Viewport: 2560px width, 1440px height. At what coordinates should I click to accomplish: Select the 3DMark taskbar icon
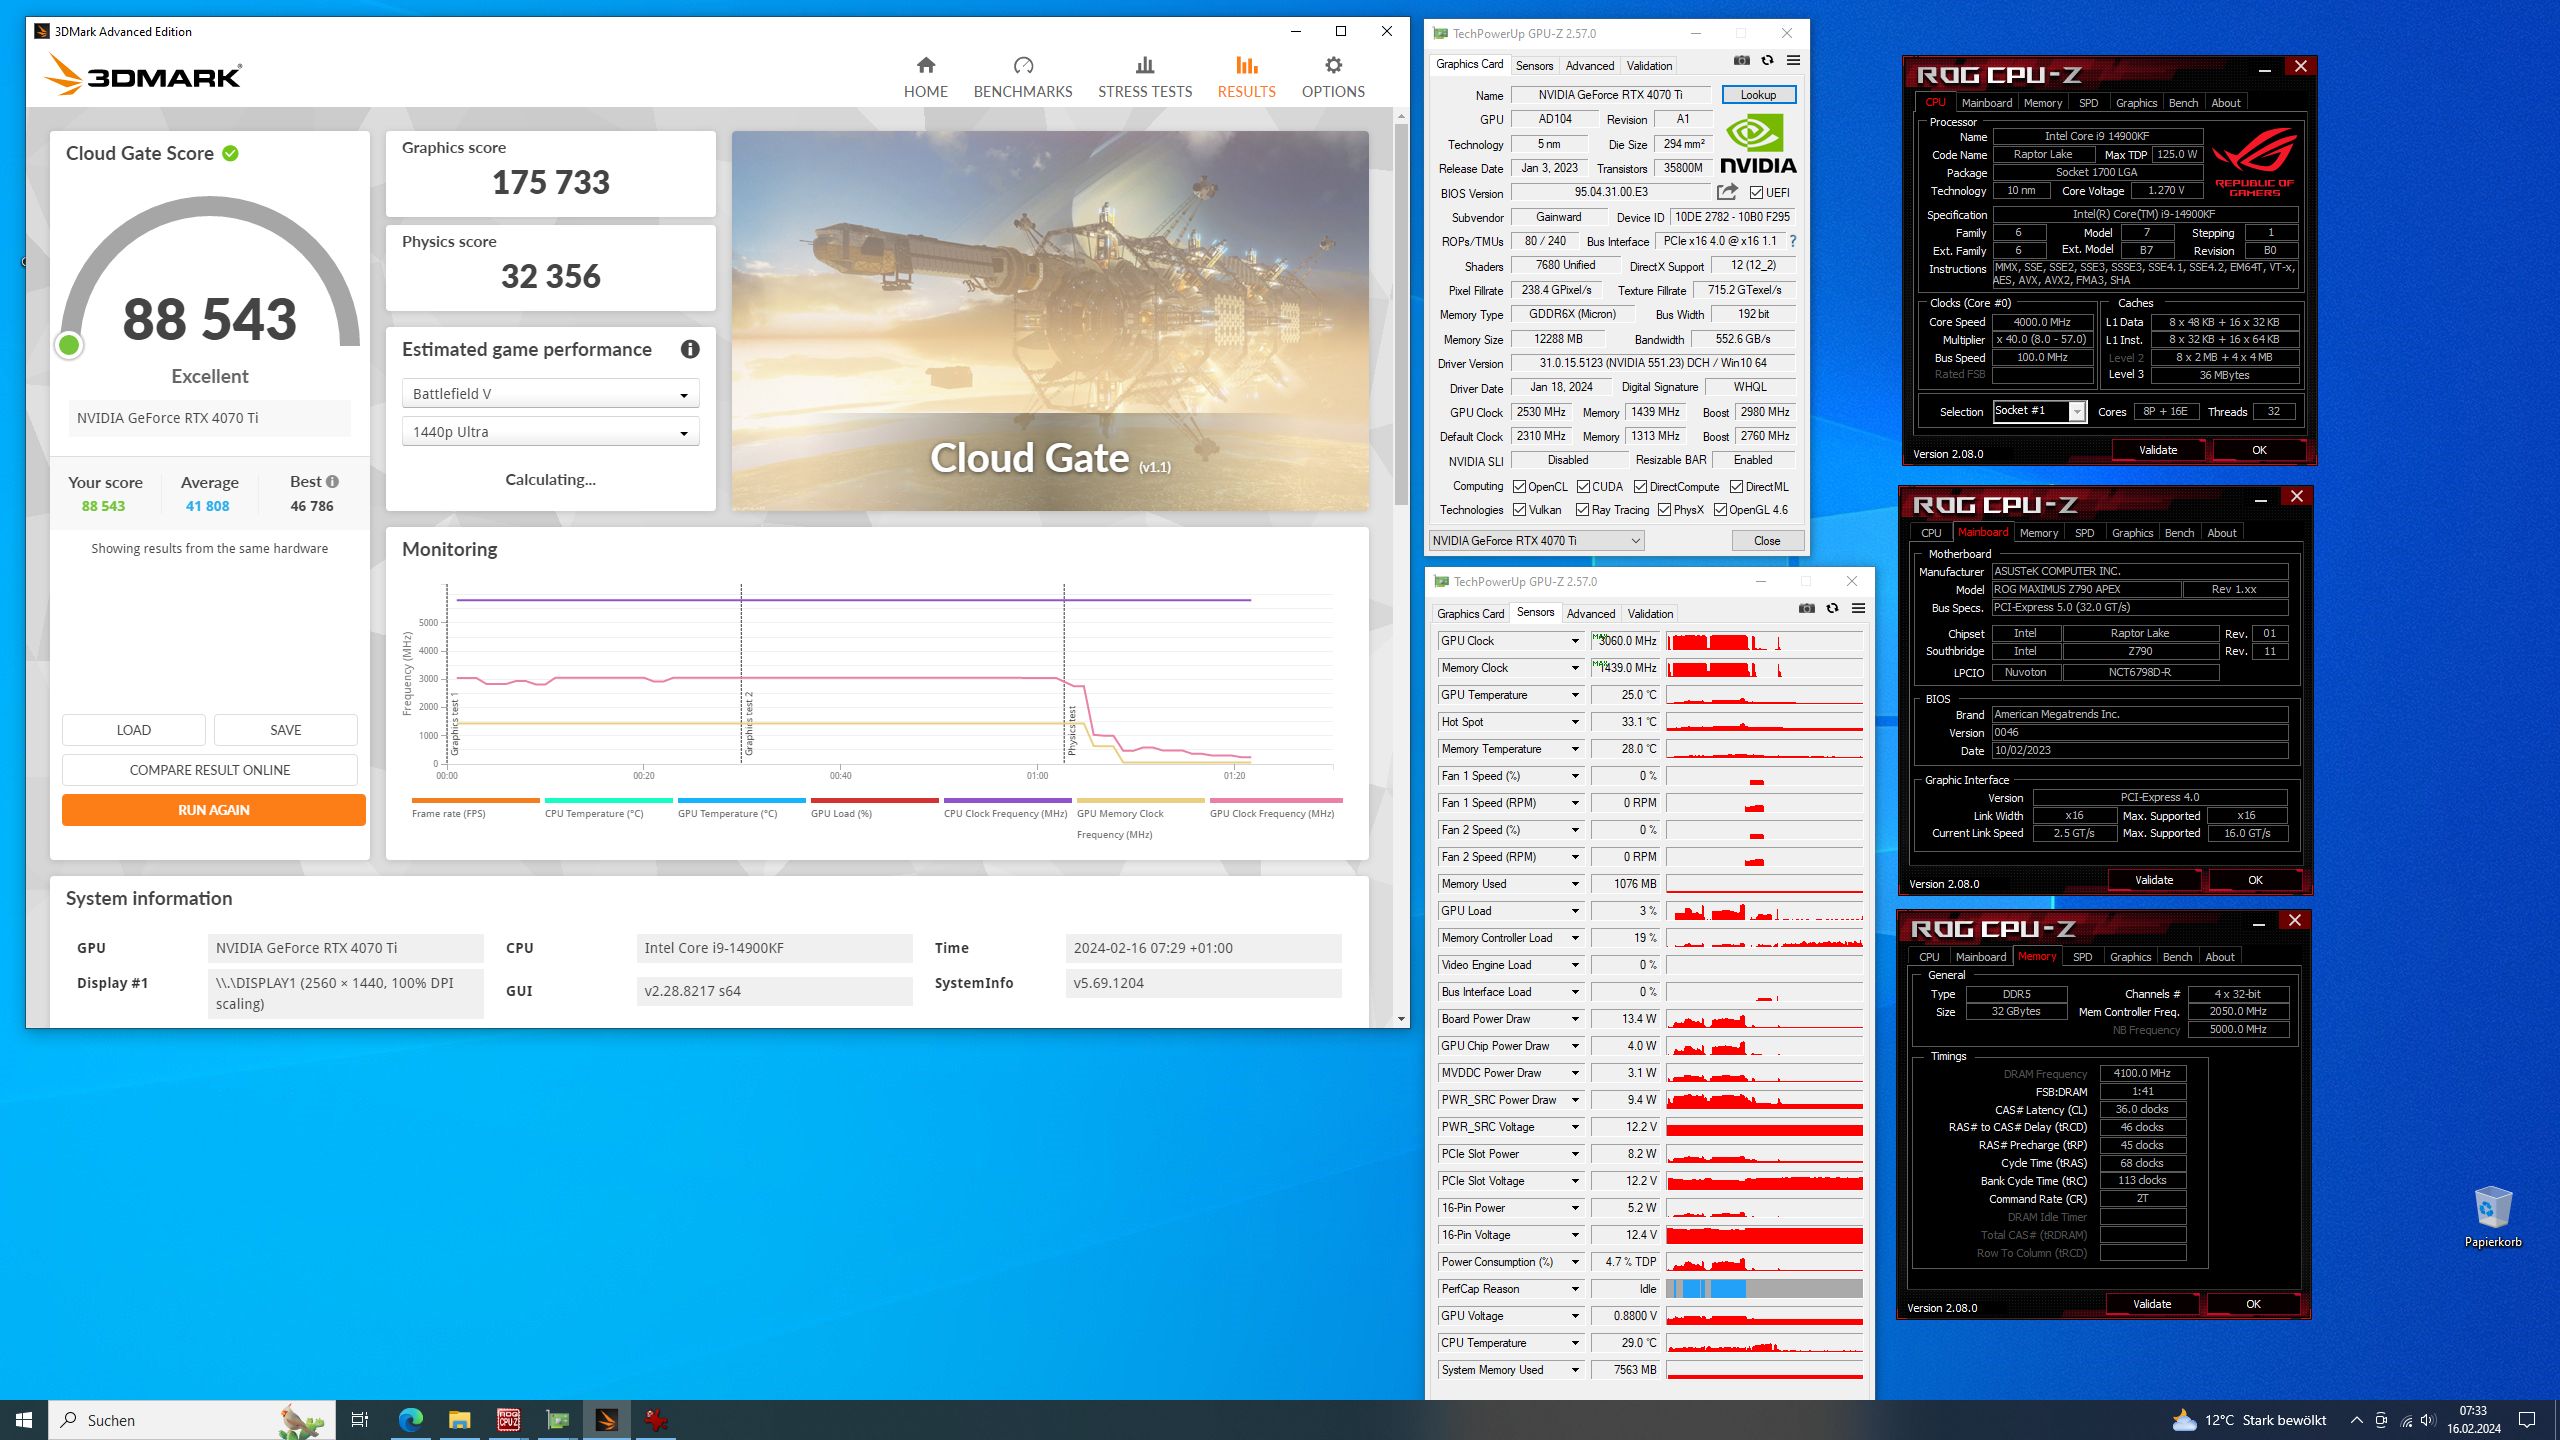[x=607, y=1420]
